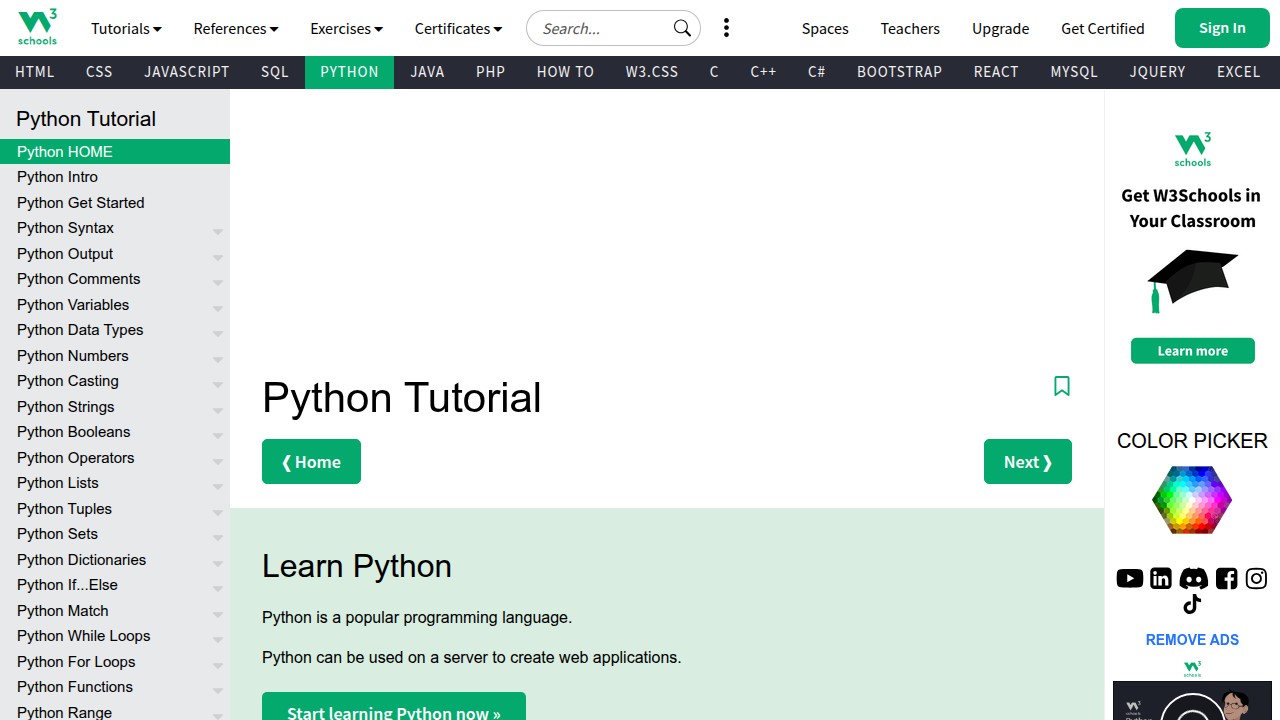Open the Tutorials dropdown menu
This screenshot has height=720, width=1280.
point(126,28)
